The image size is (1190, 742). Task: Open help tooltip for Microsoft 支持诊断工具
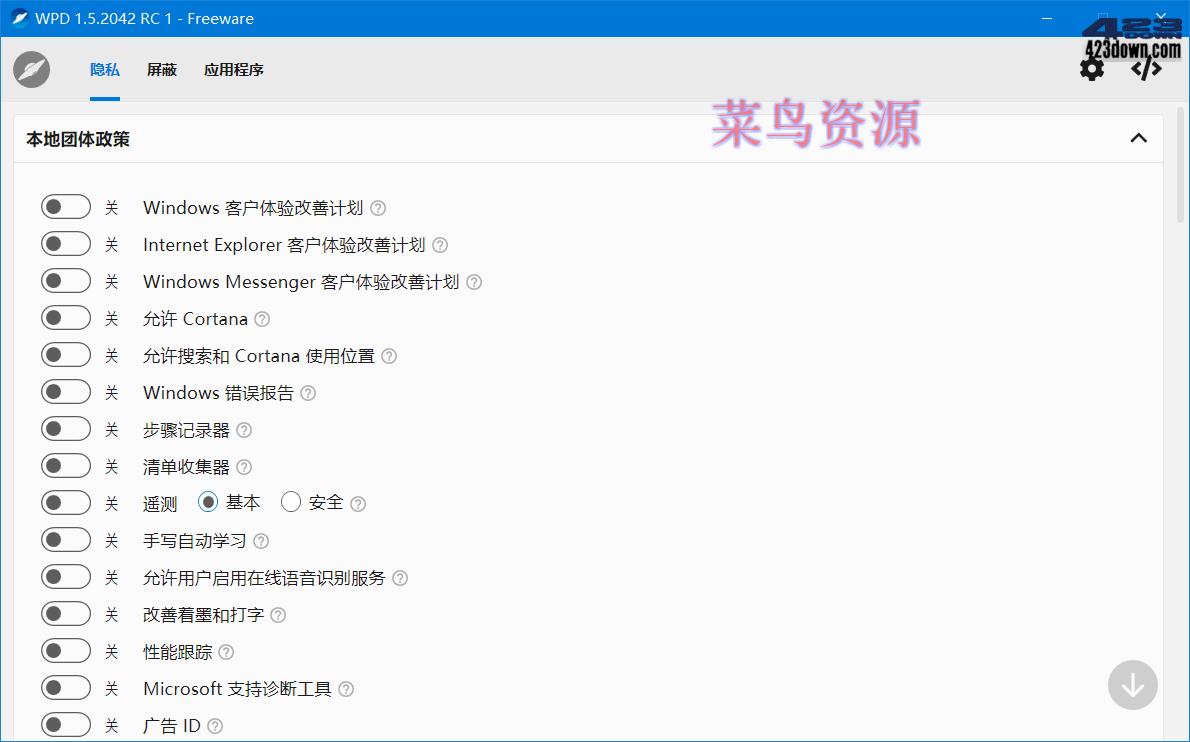(345, 688)
